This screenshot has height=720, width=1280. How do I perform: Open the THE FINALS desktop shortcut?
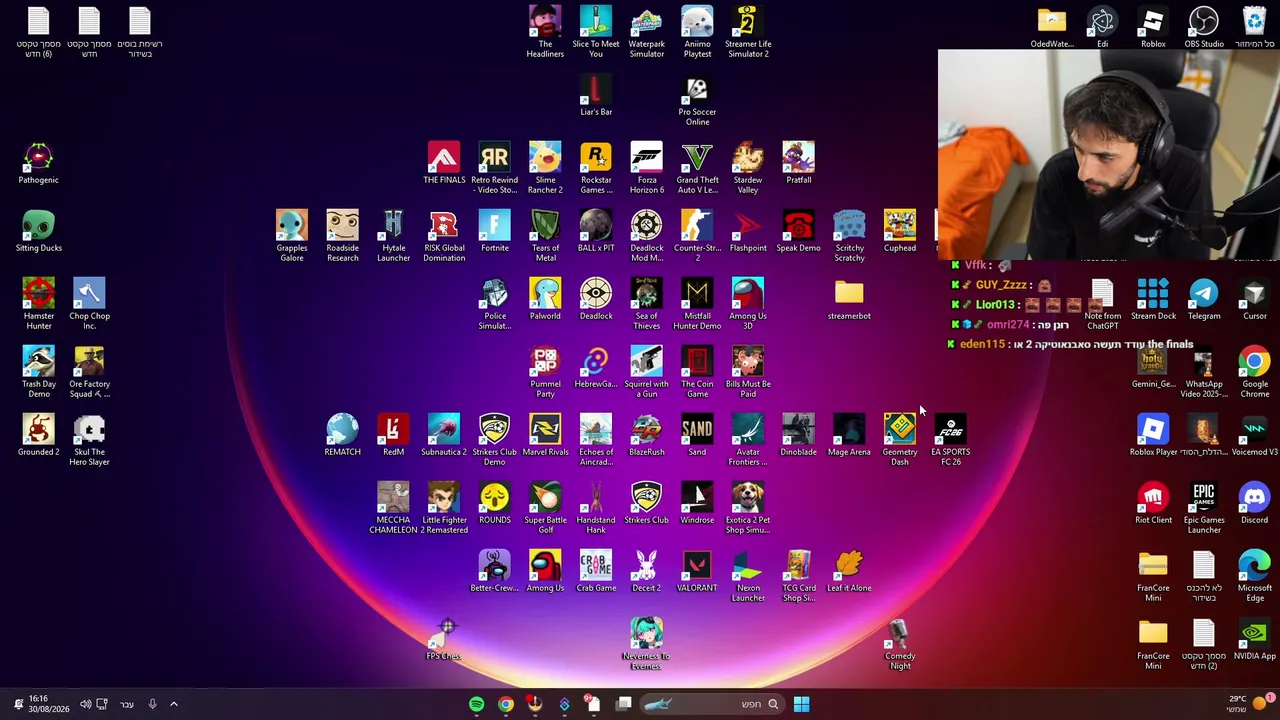444,164
